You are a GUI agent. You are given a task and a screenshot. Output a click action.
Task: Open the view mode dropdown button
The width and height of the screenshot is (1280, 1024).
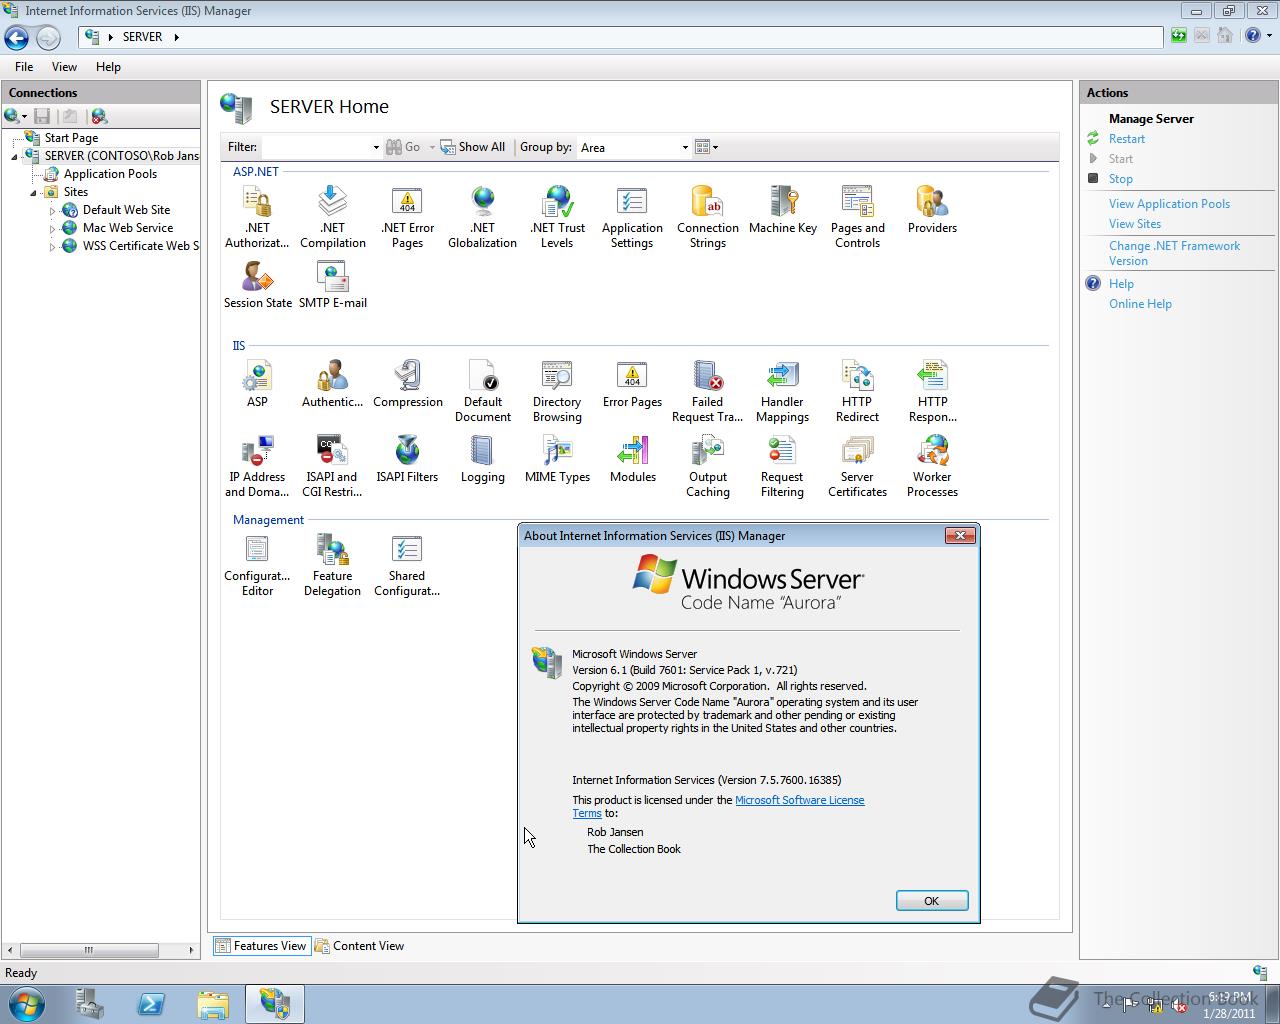(707, 147)
